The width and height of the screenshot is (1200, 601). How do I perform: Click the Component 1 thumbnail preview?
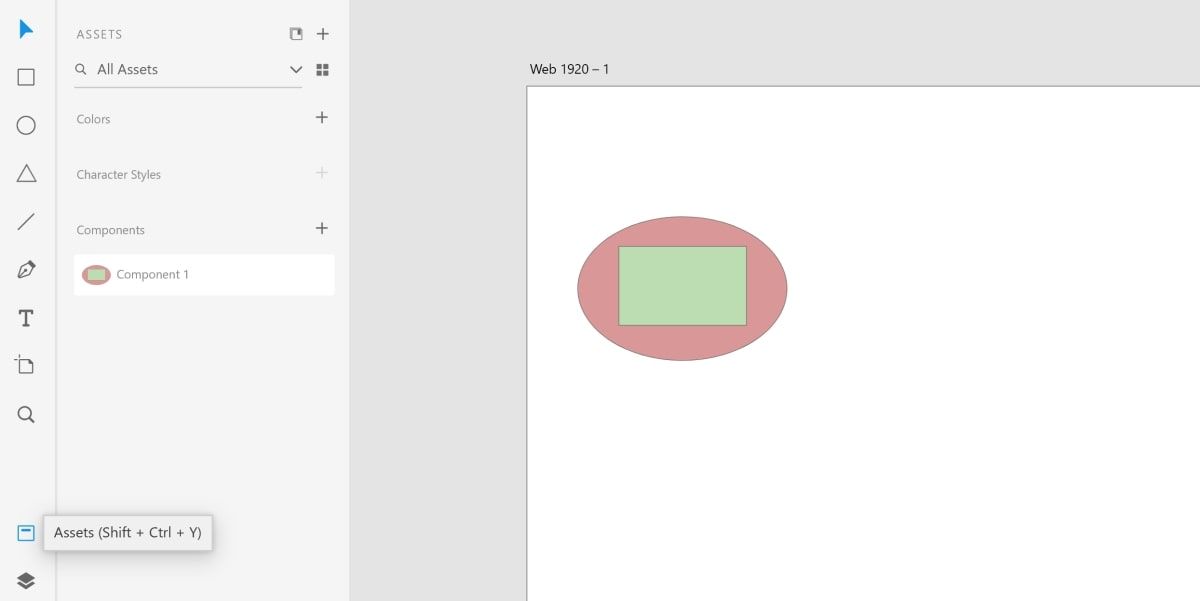96,275
